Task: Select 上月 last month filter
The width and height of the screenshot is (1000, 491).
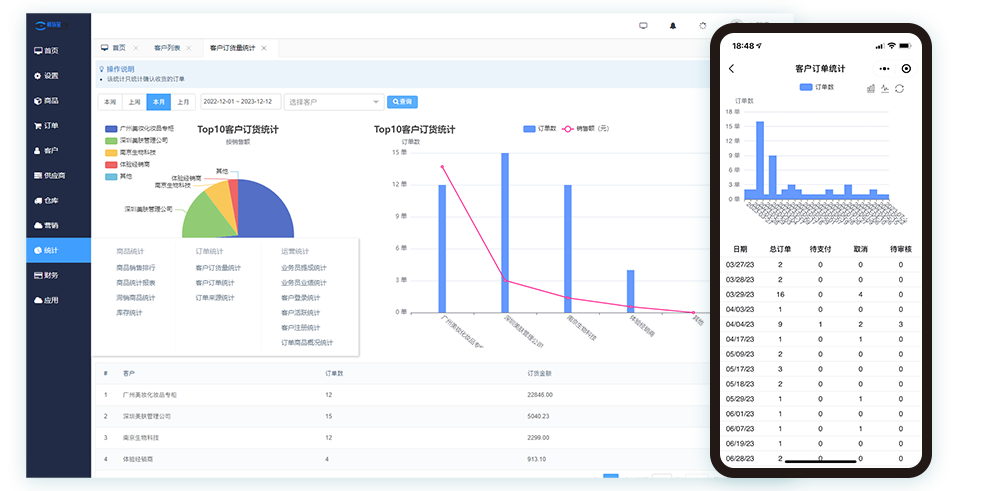Action: tap(183, 102)
